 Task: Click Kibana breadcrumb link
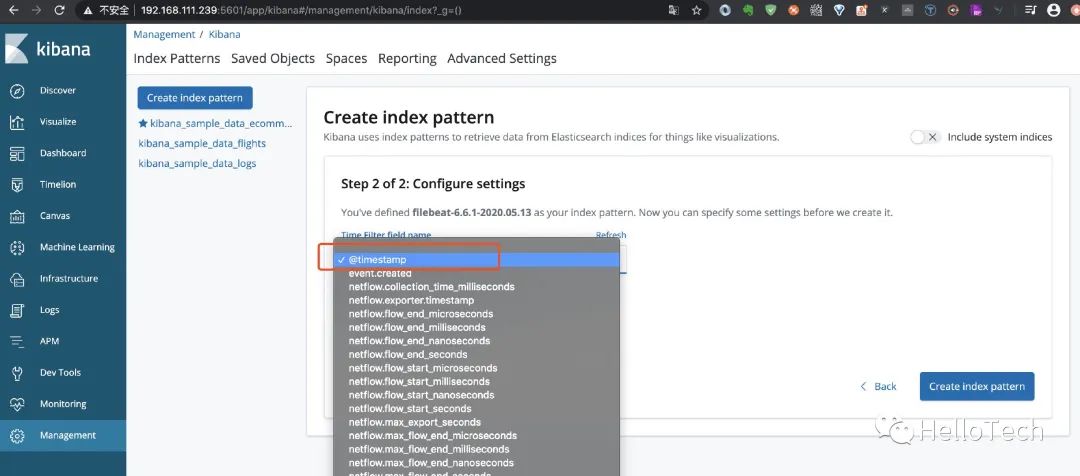pyautogui.click(x=225, y=34)
